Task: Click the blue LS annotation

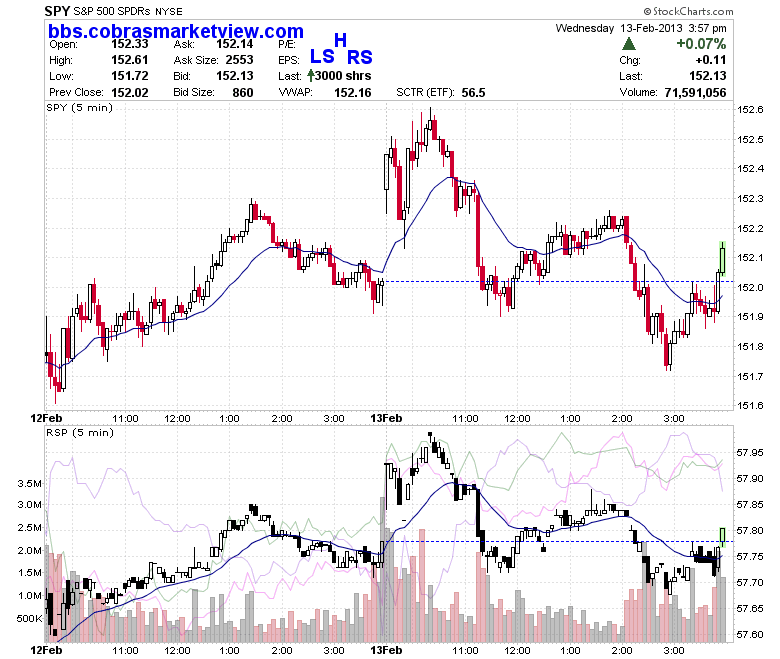Action: (322, 56)
